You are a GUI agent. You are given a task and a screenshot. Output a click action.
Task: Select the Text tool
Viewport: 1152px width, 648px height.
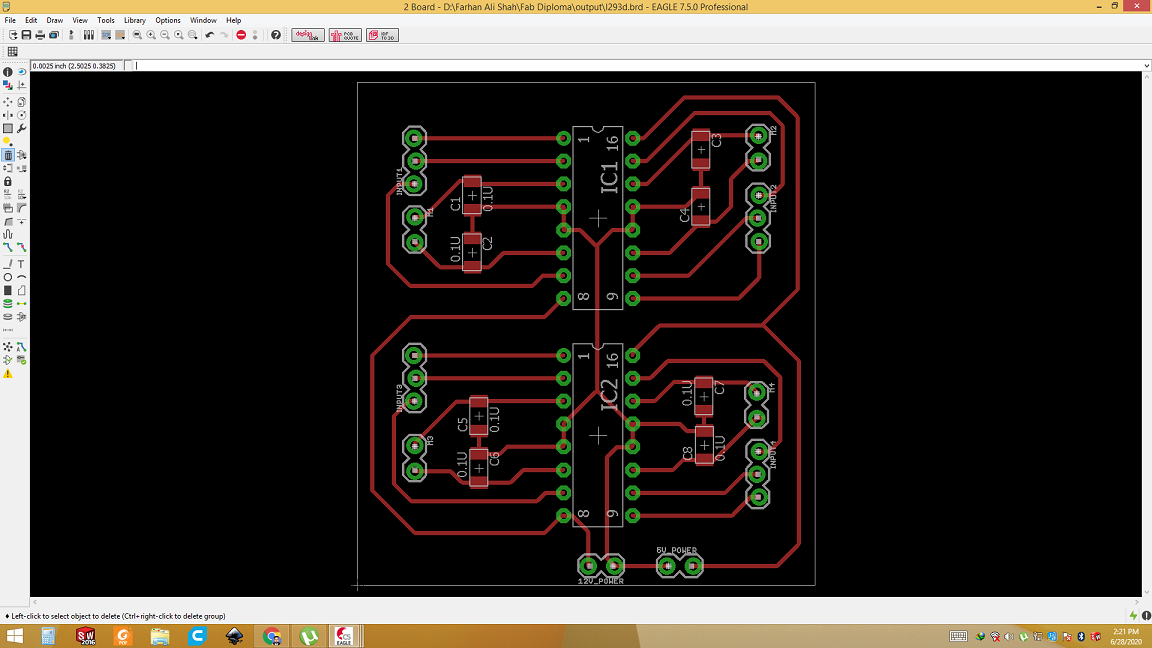point(21,264)
